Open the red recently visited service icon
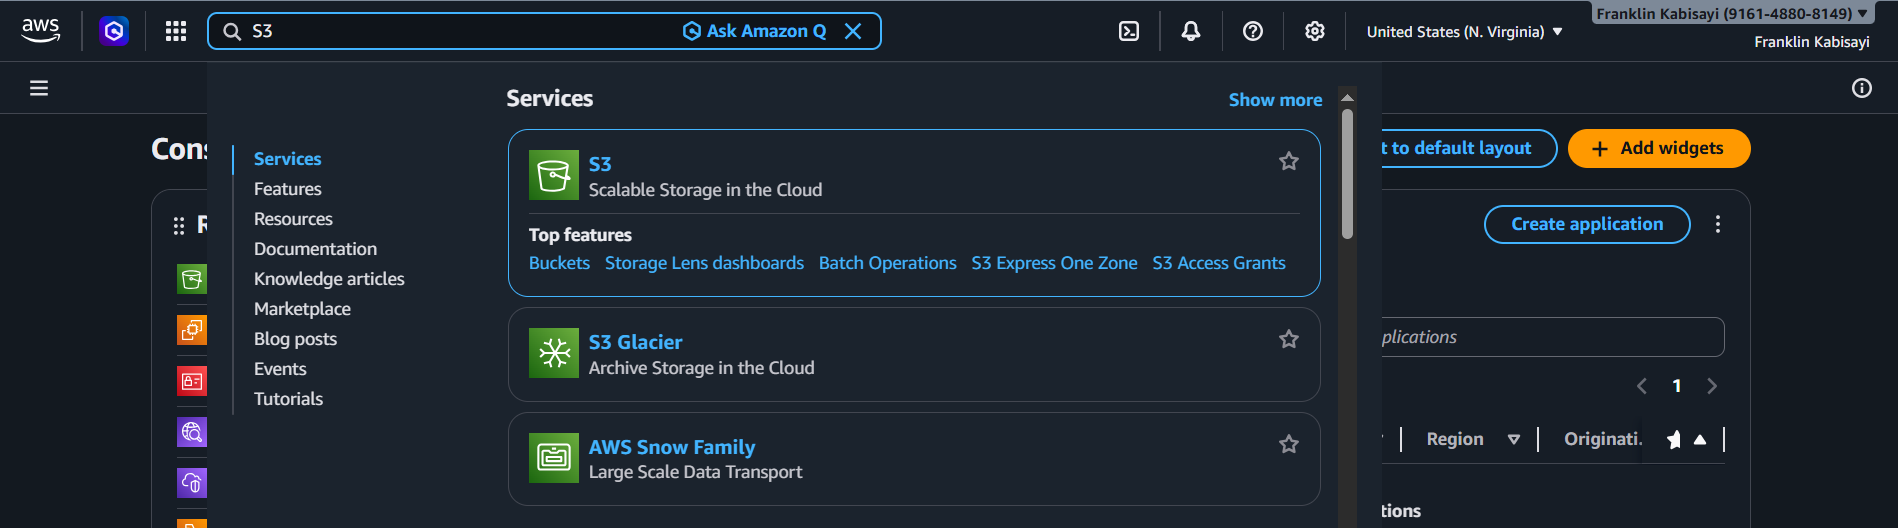The width and height of the screenshot is (1898, 528). (x=192, y=381)
